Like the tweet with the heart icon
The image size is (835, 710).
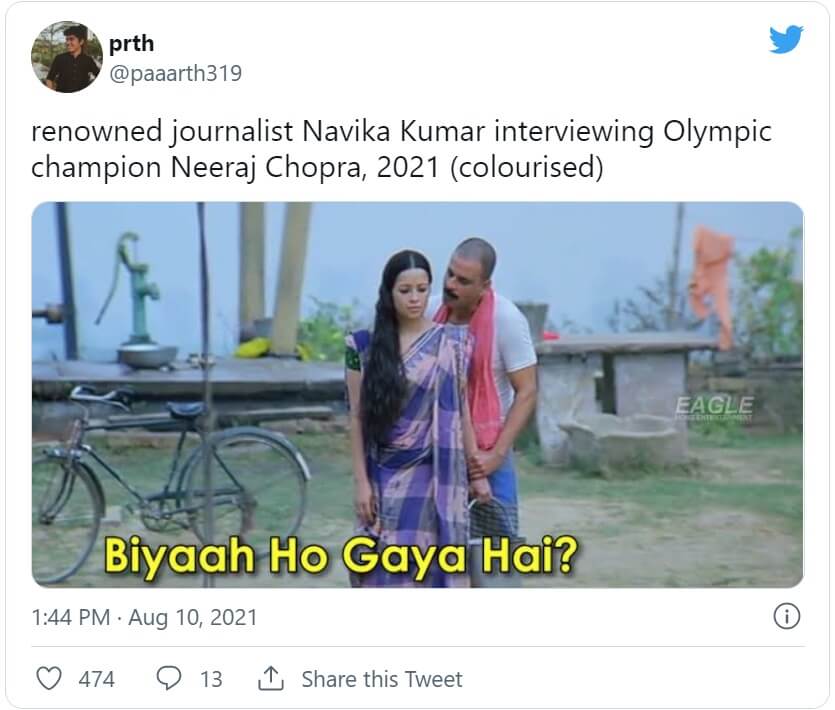click(49, 679)
